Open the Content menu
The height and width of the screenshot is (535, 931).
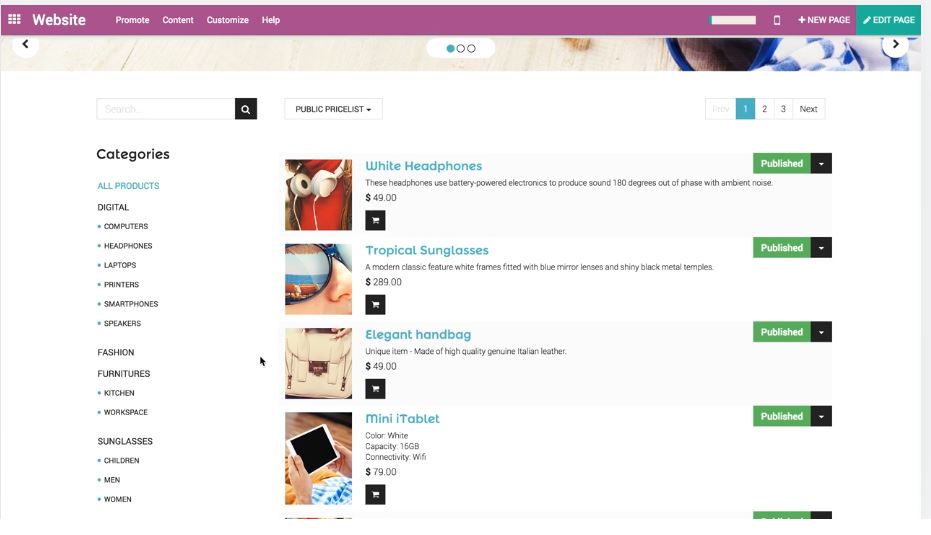click(178, 20)
